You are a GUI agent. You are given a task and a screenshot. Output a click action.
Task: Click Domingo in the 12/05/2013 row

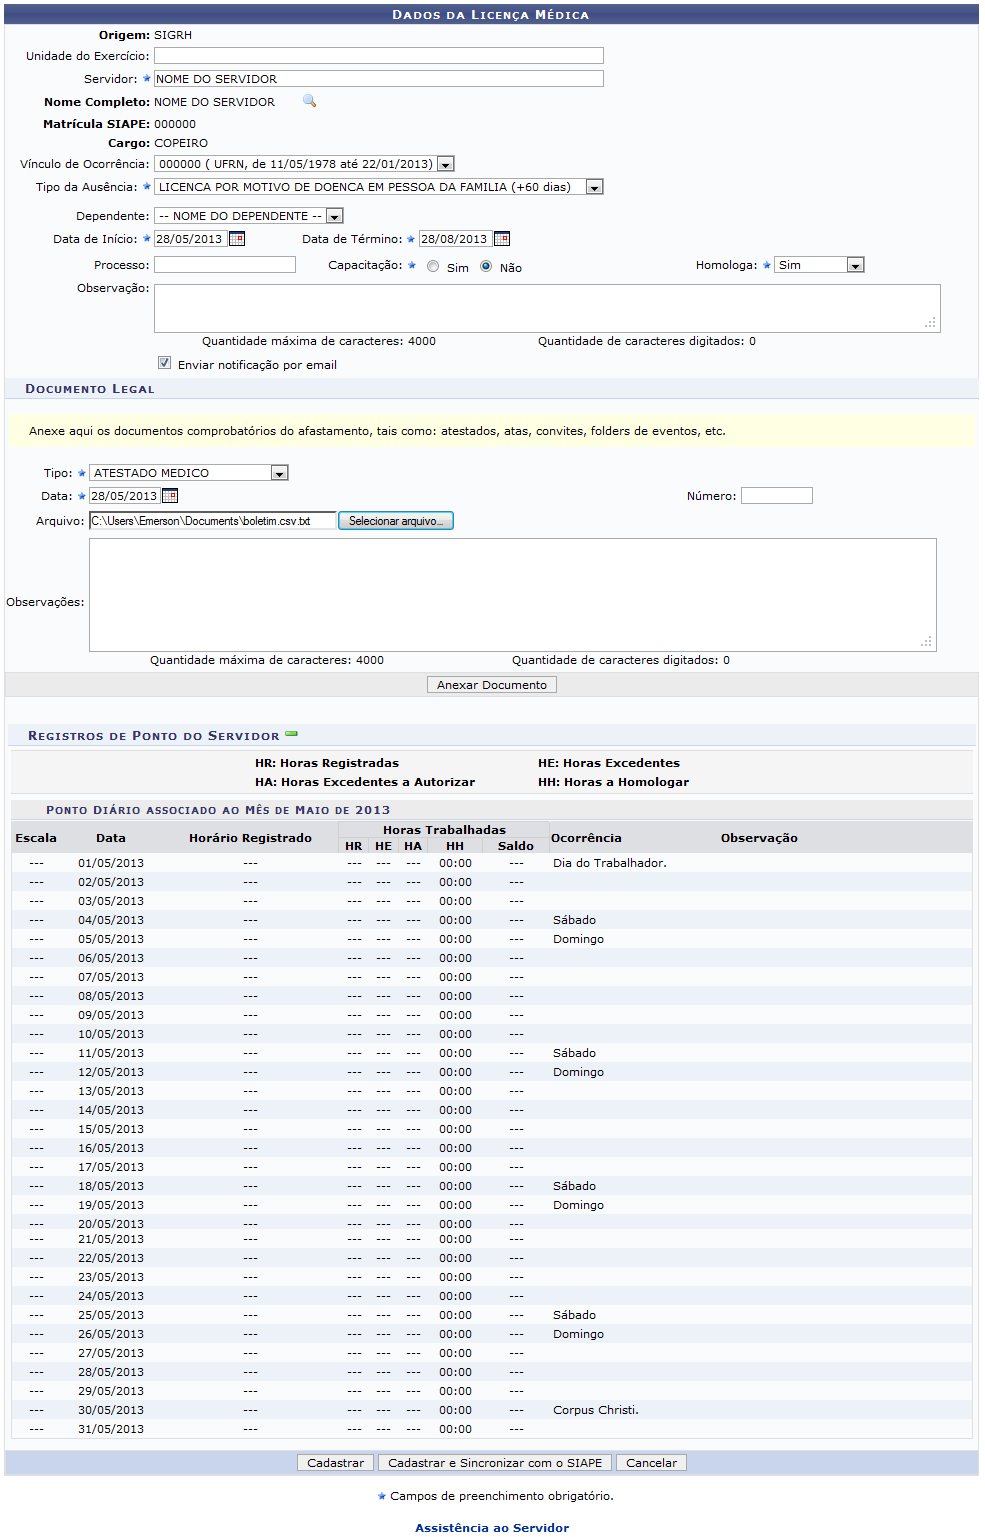tap(578, 1072)
